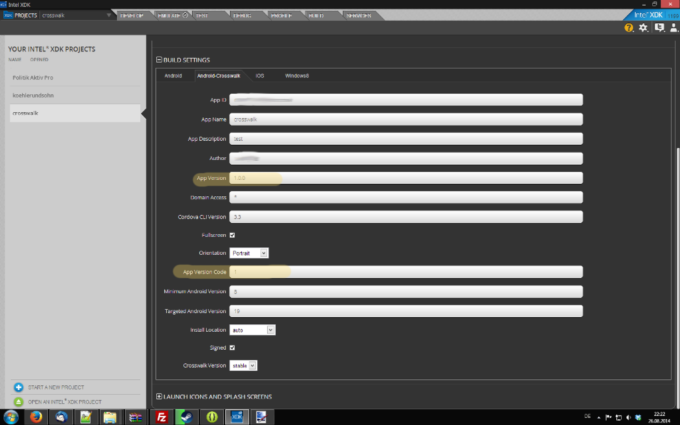Launch Firefox from the taskbar

[36, 417]
